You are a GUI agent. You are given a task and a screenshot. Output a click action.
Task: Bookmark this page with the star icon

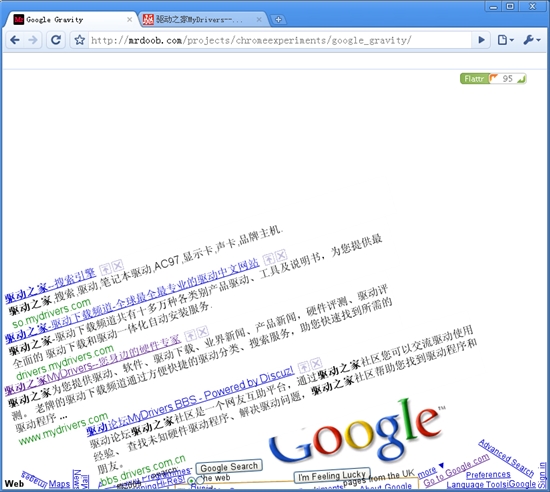point(80,40)
